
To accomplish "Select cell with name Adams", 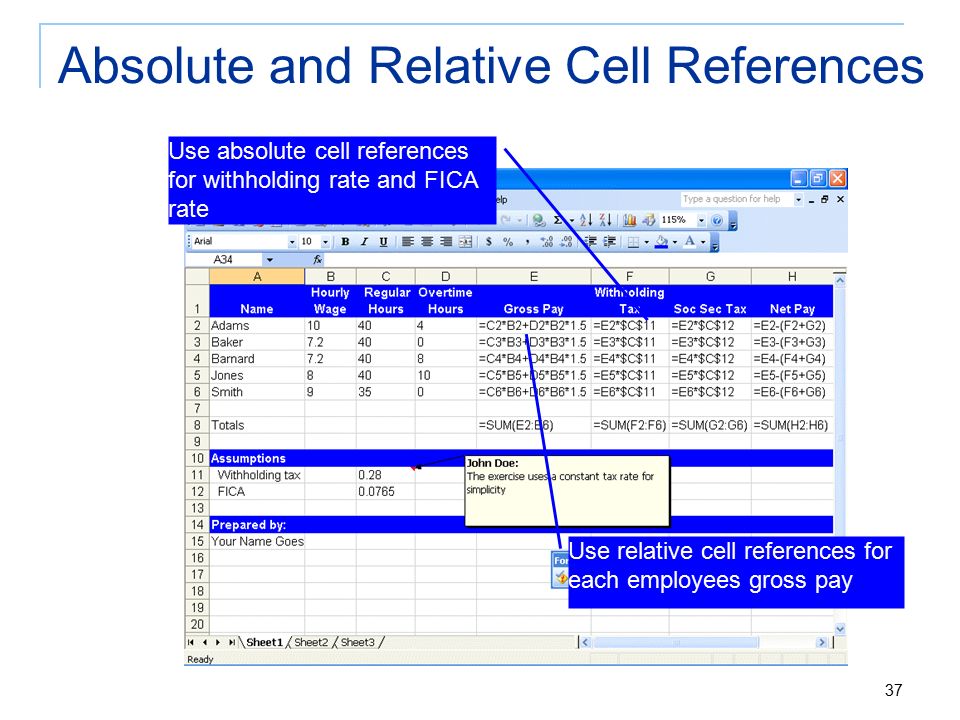I will (x=257, y=326).
